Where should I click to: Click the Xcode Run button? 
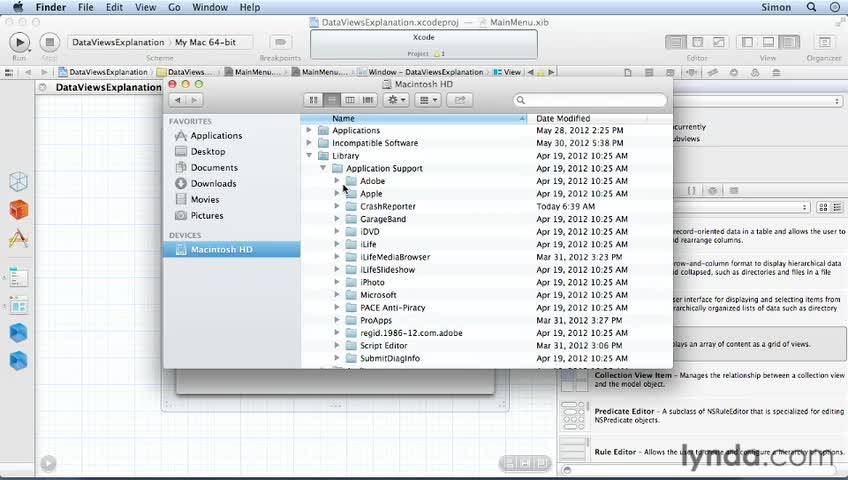[19, 42]
